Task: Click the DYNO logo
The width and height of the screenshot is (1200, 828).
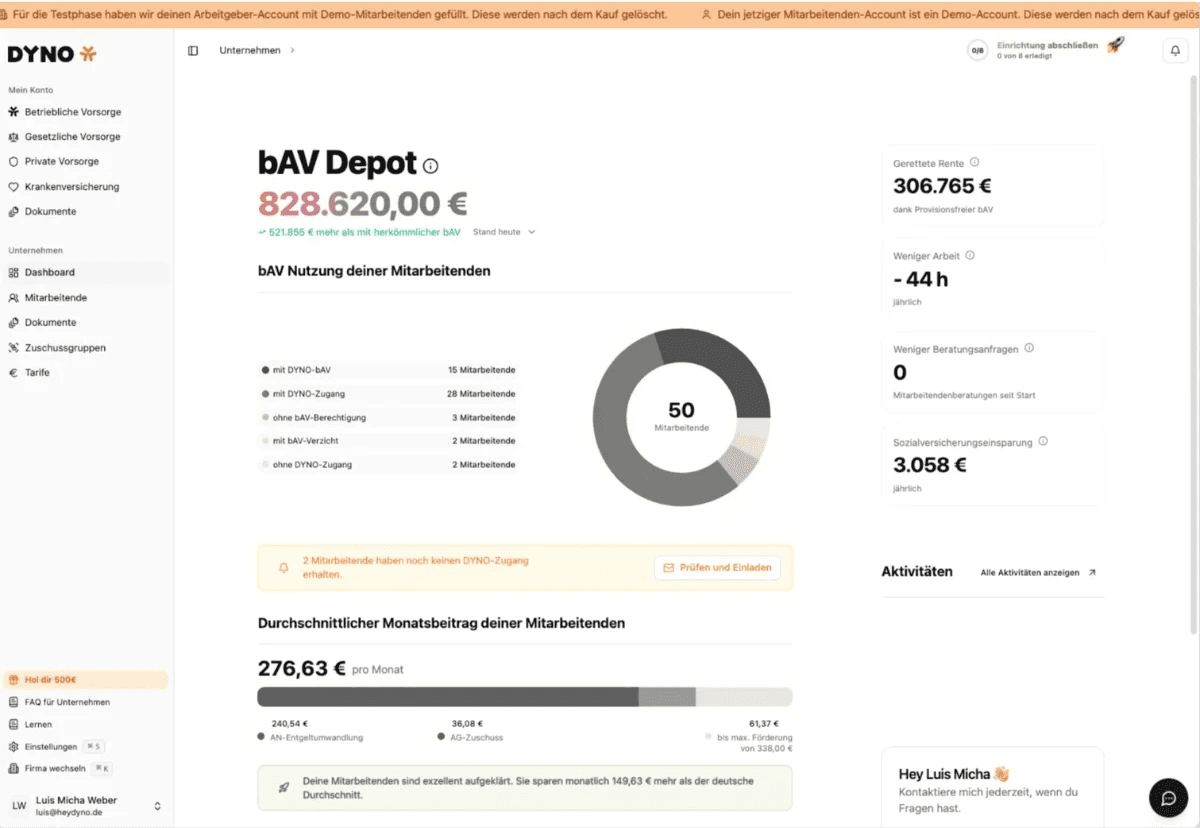Action: click(52, 54)
